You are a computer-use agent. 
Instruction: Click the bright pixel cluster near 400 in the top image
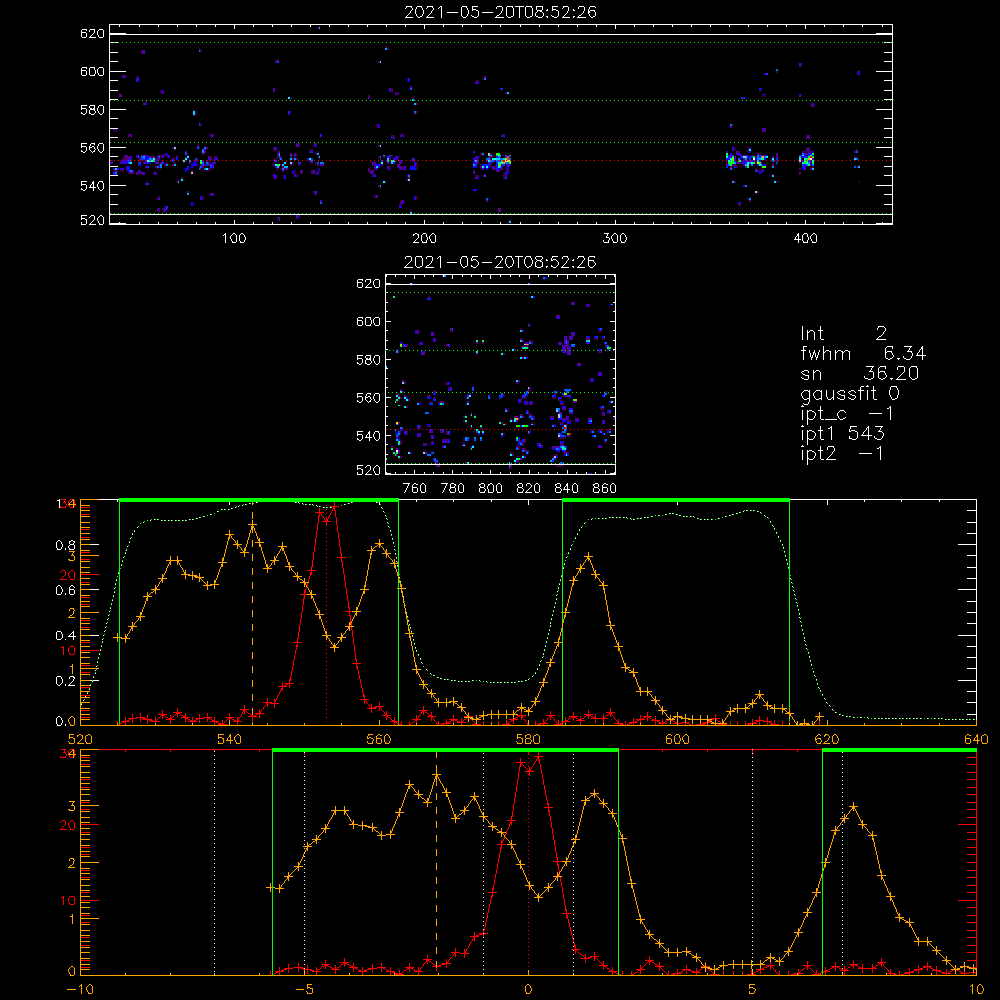click(x=807, y=159)
